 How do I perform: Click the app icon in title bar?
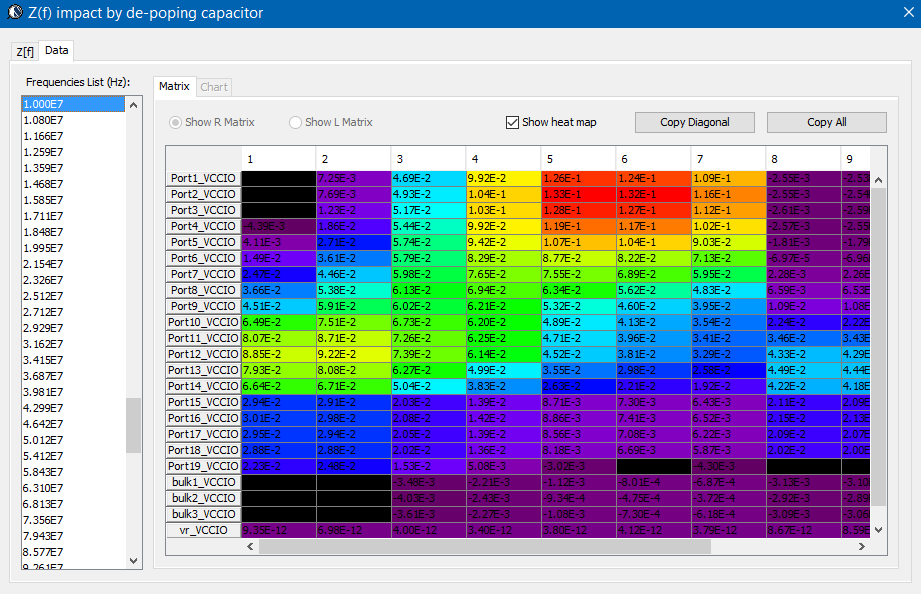(14, 13)
